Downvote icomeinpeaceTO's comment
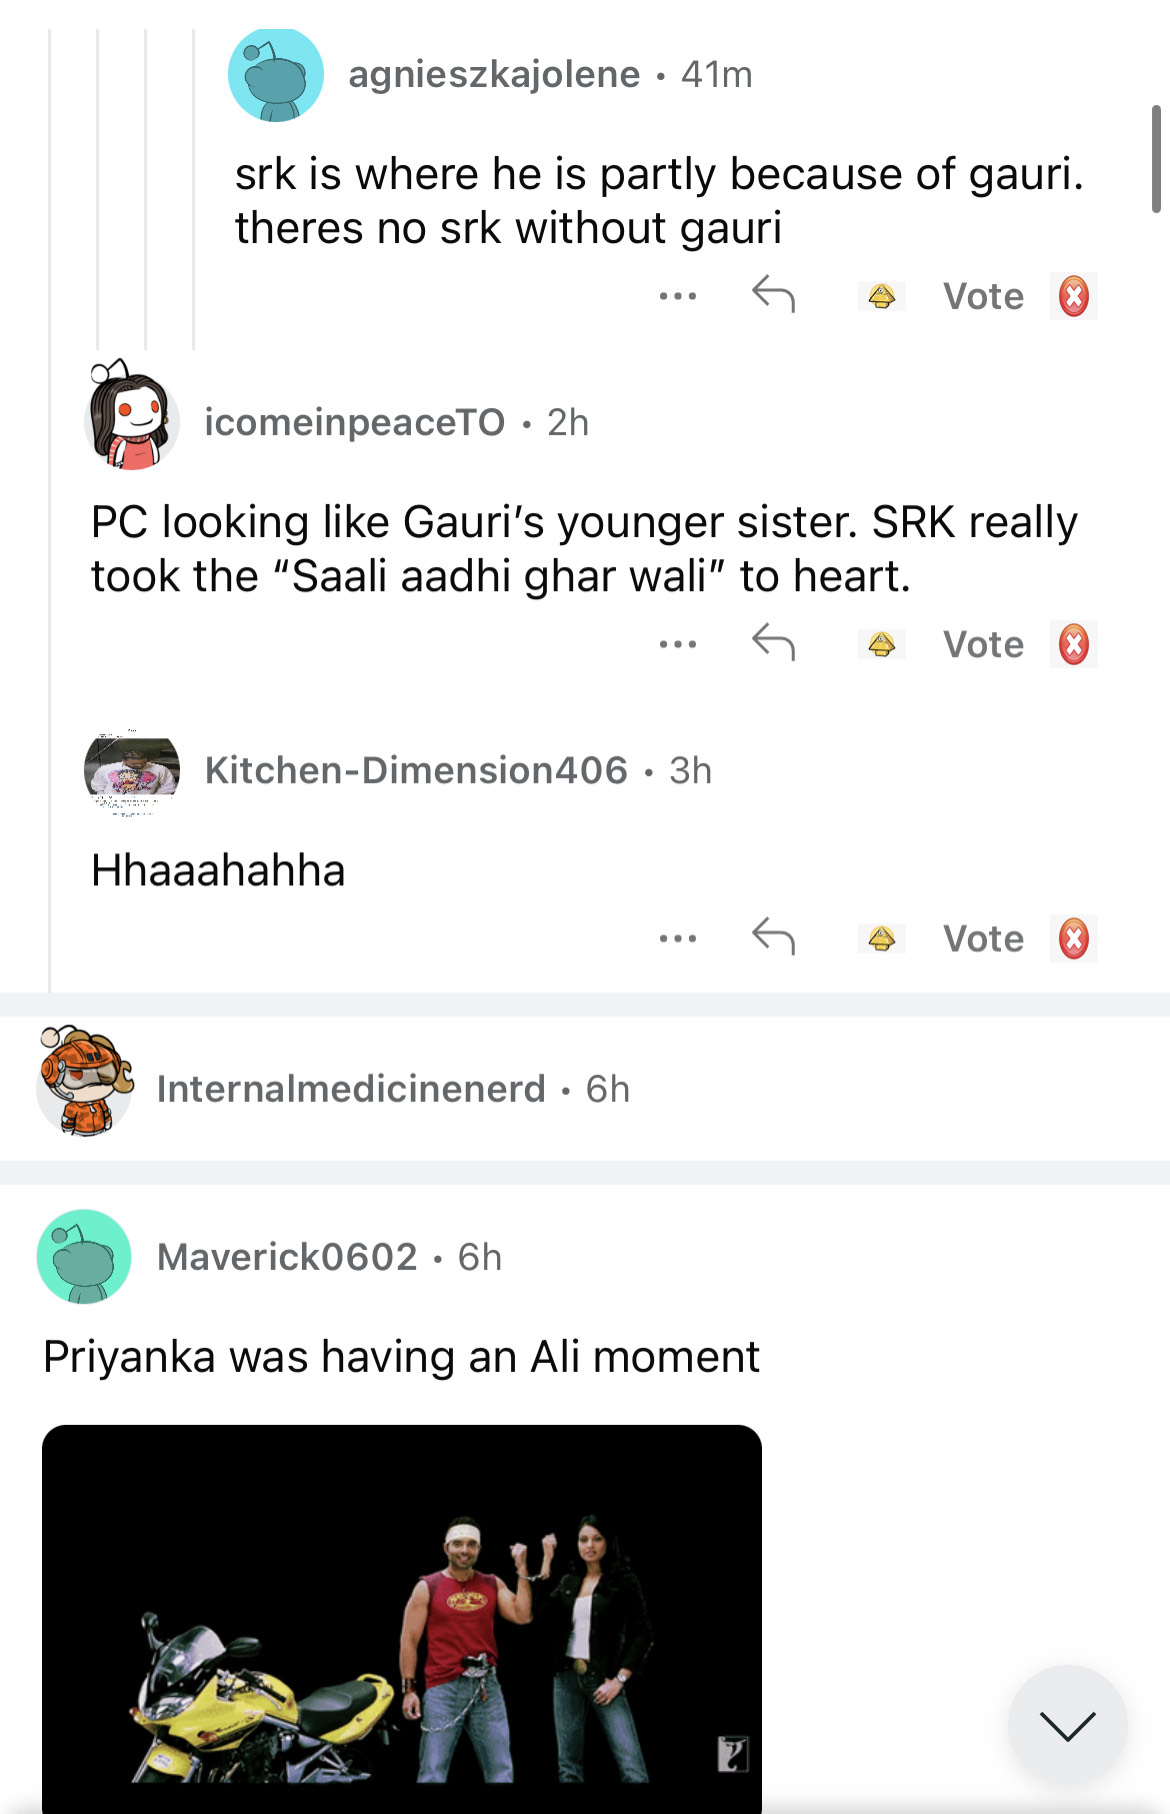This screenshot has height=1814, width=1170. point(1073,644)
